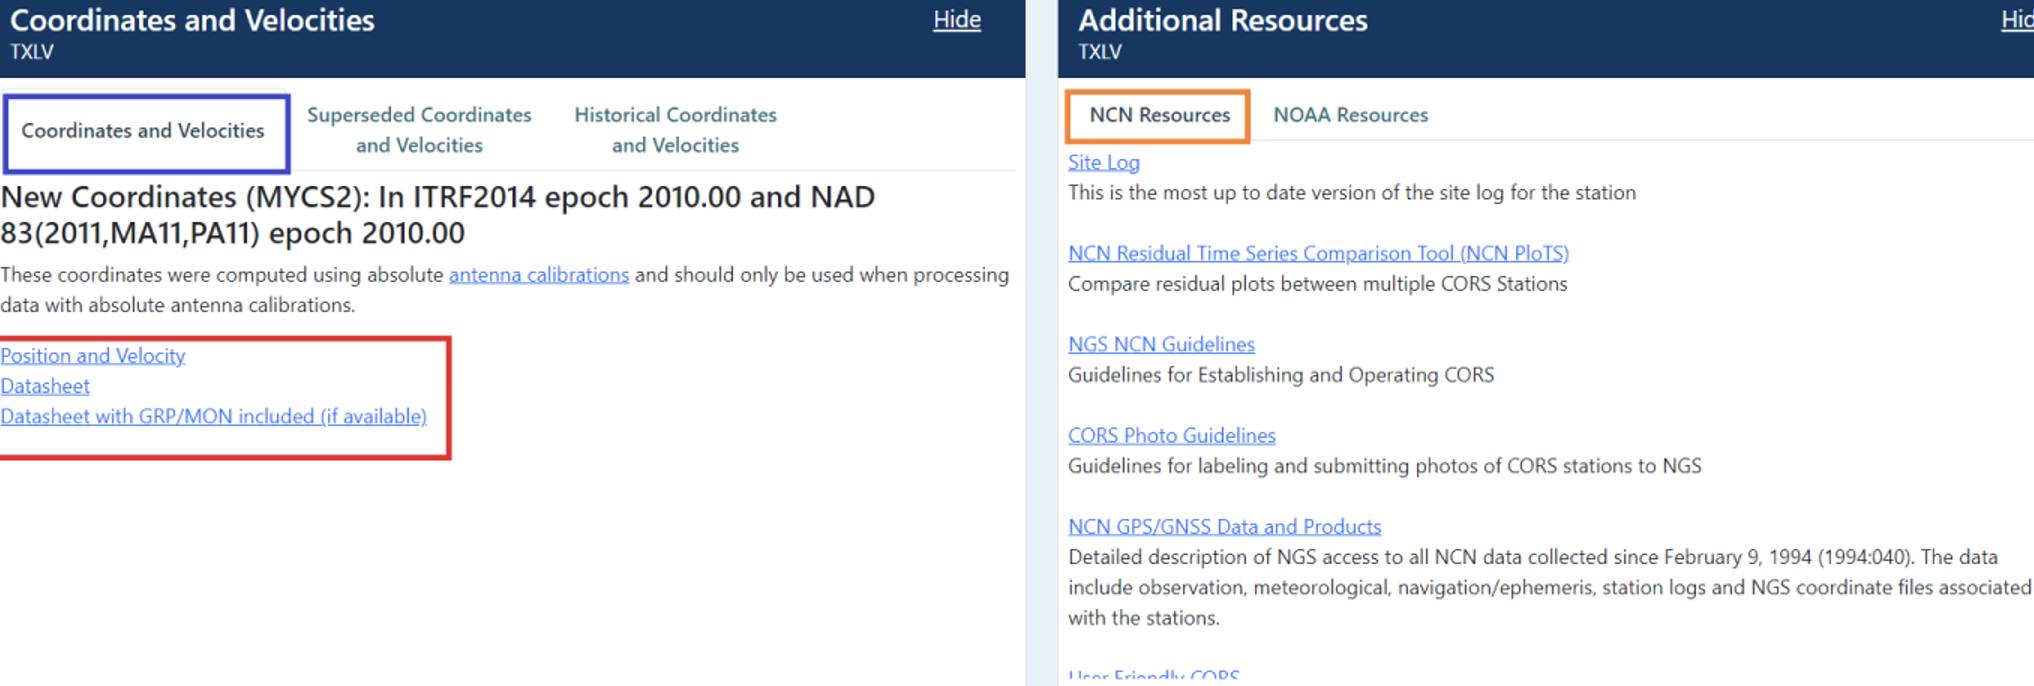Open the Historical Coordinates and Velocities tab

(675, 130)
